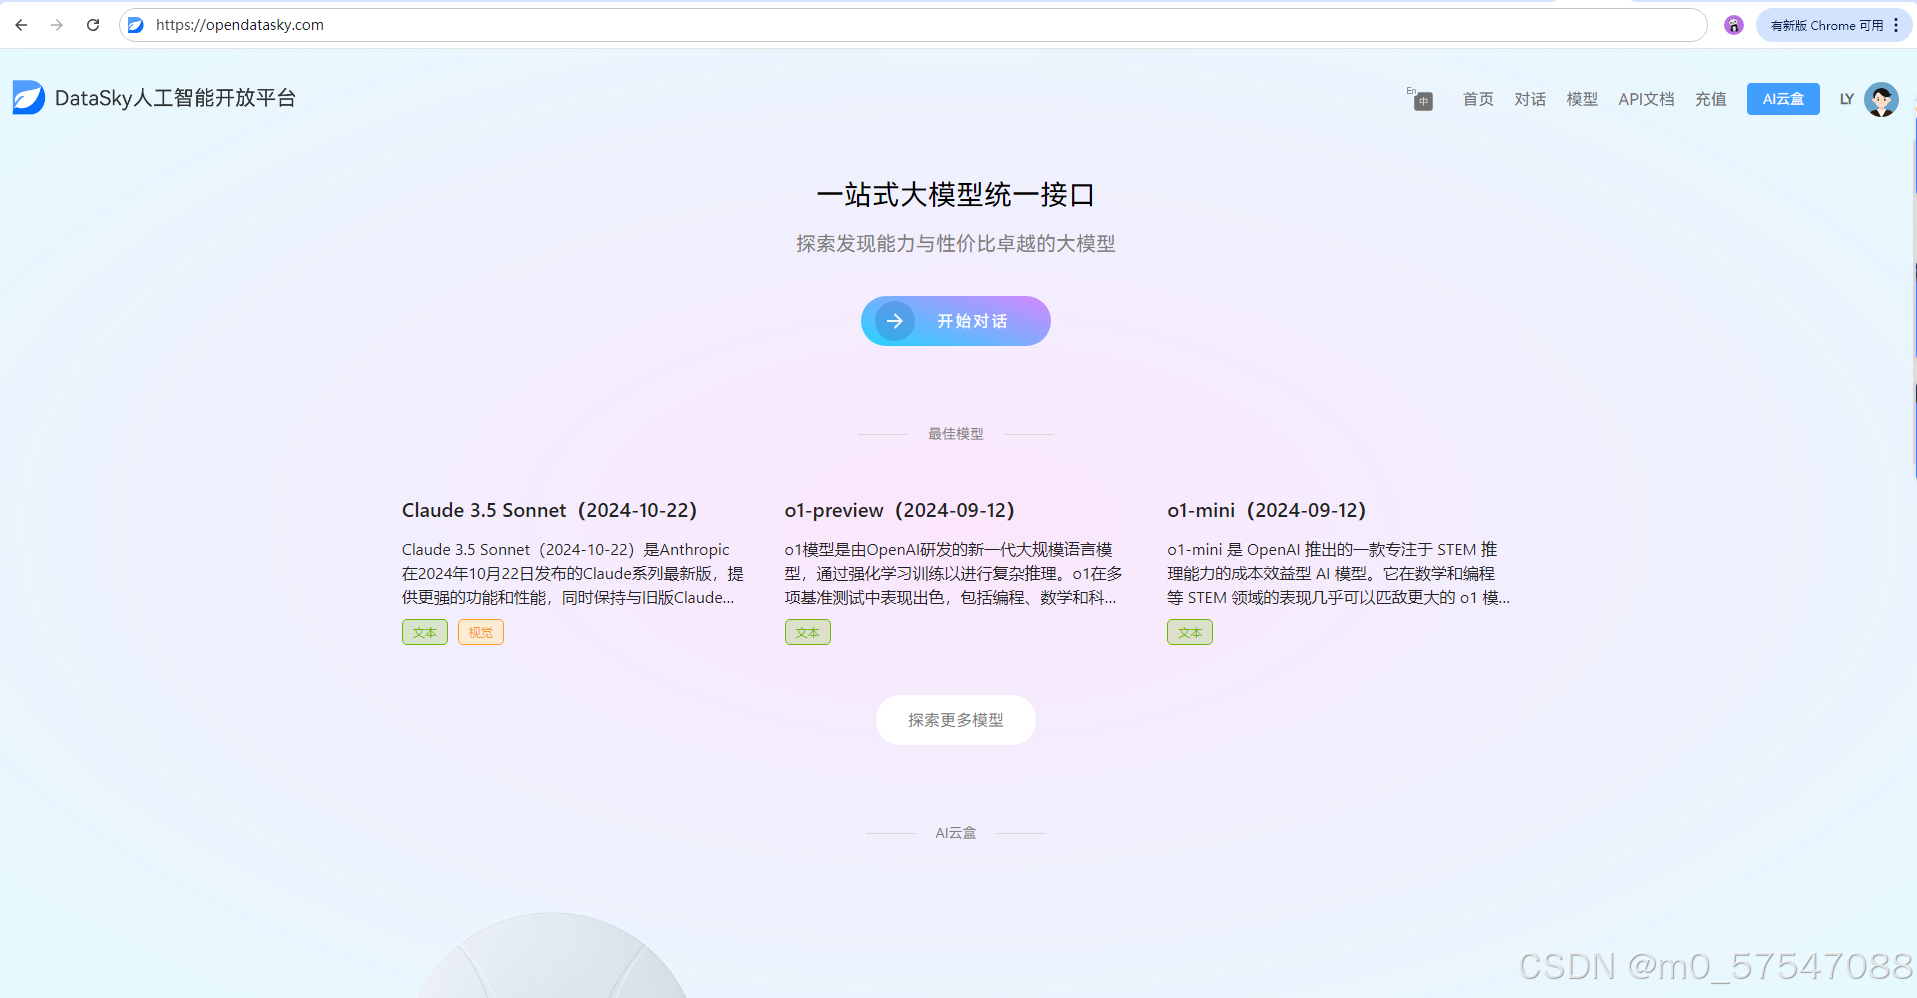Start a chat with 开始对话 button
The height and width of the screenshot is (998, 1917).
coord(956,321)
